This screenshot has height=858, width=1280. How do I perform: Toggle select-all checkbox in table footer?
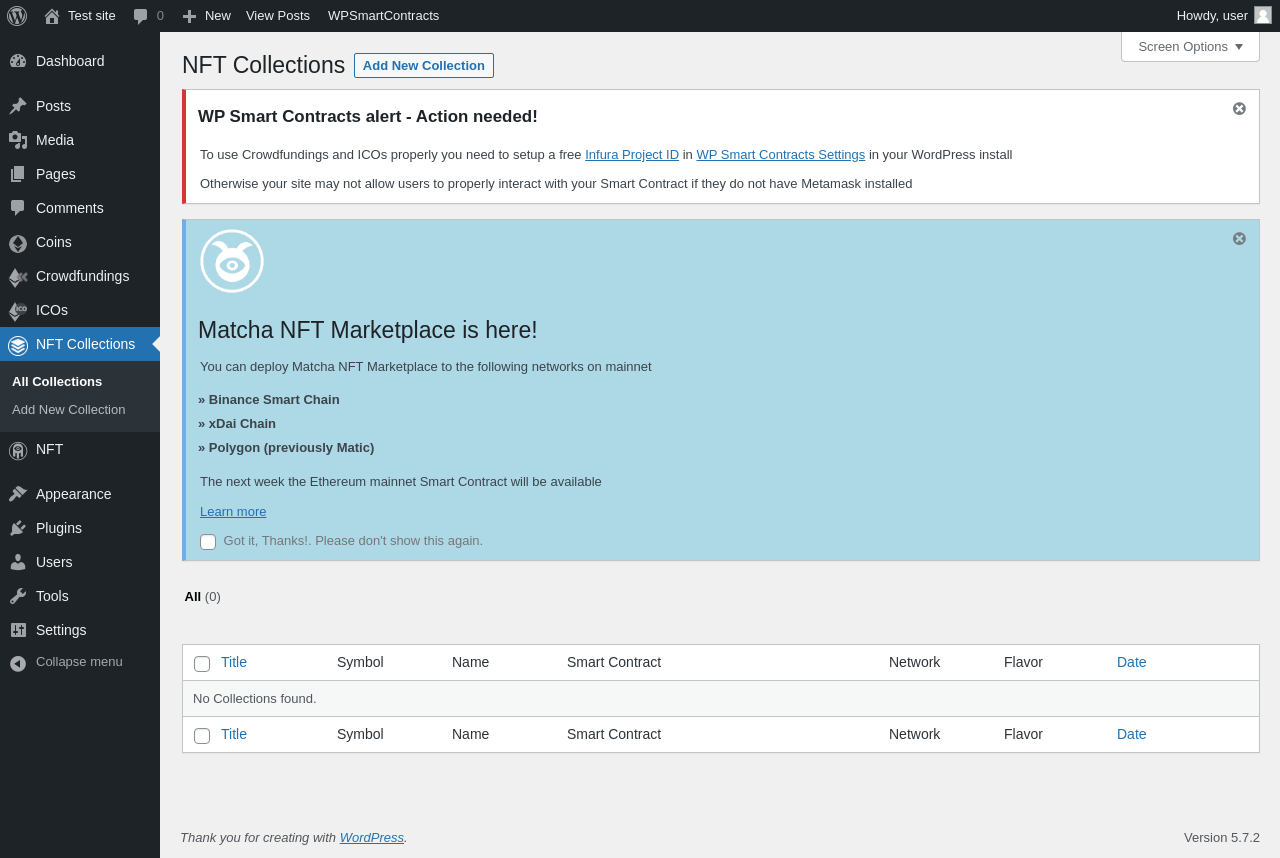point(202,736)
